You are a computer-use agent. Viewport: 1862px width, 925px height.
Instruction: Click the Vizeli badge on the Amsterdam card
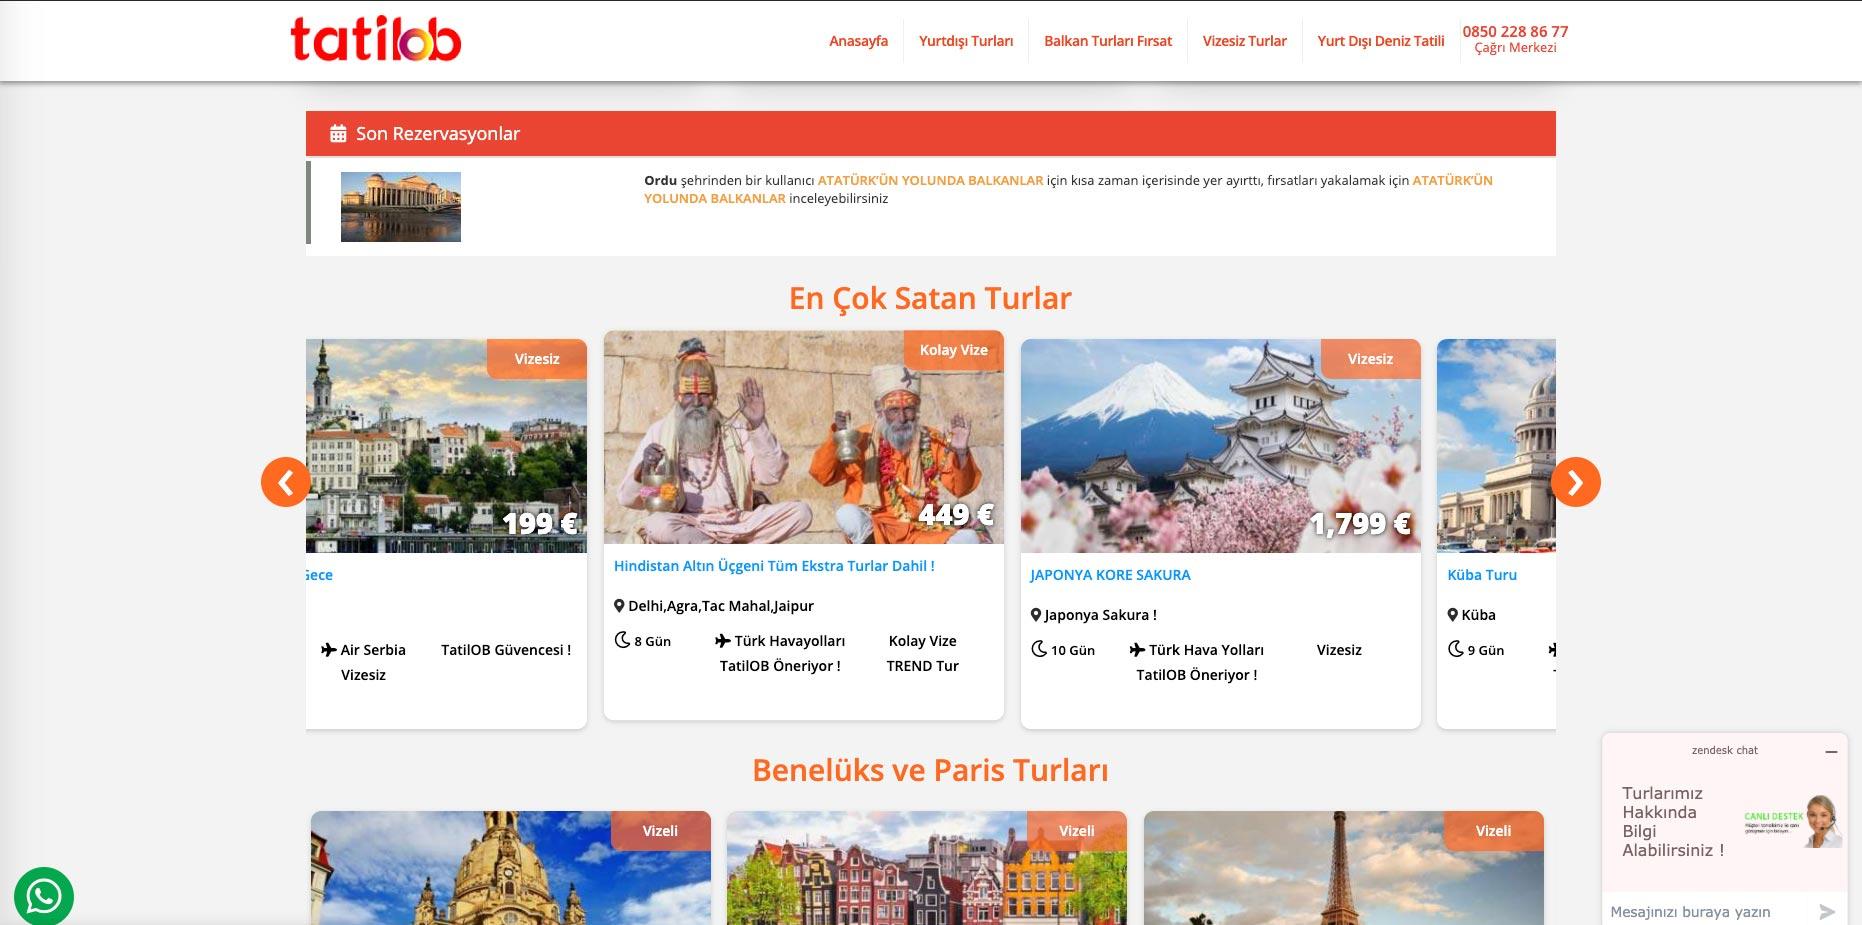pyautogui.click(x=1077, y=831)
